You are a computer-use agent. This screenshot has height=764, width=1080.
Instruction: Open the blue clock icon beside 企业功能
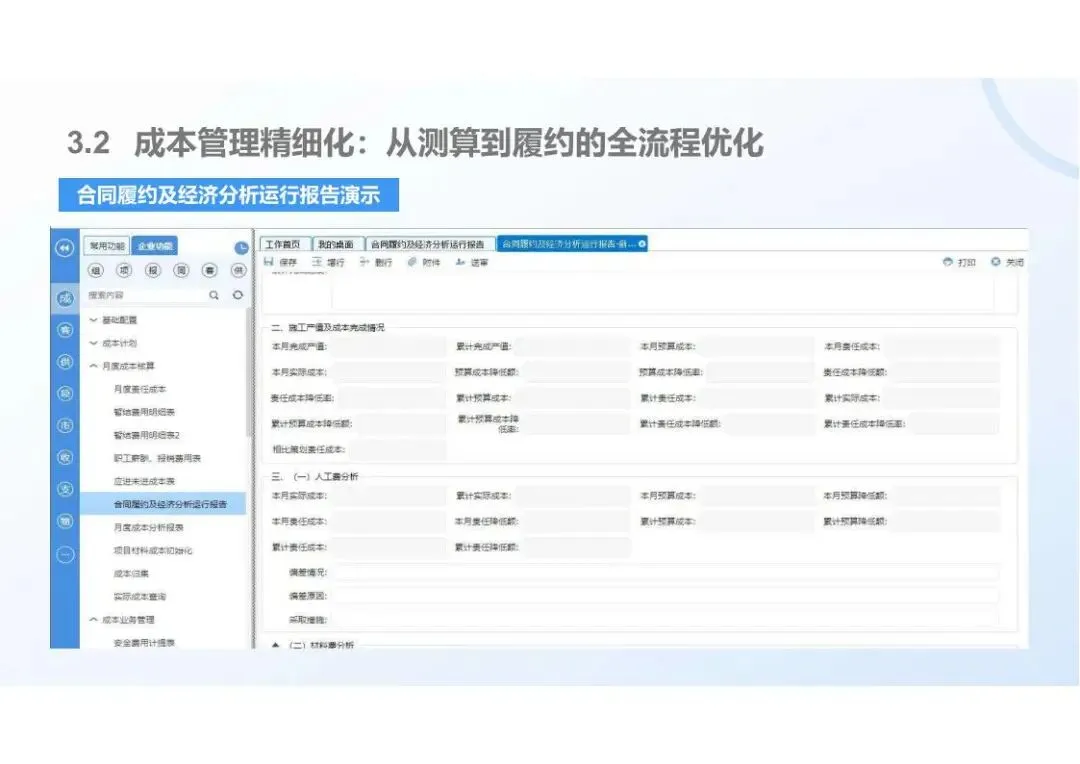coord(241,248)
